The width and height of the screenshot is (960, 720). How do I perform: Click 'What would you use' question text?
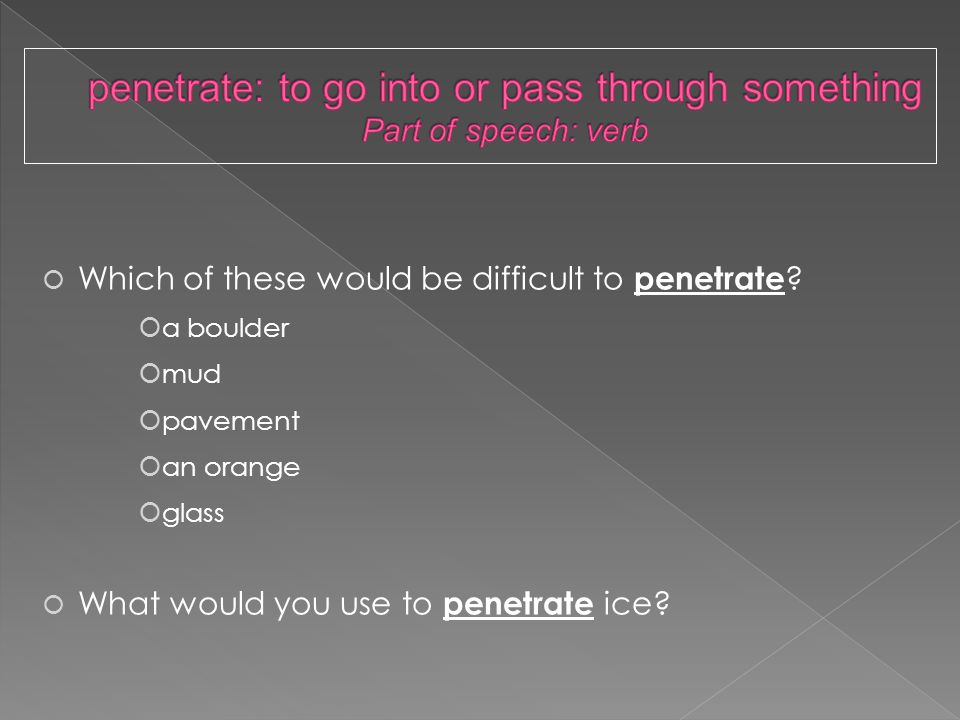[x=374, y=604]
